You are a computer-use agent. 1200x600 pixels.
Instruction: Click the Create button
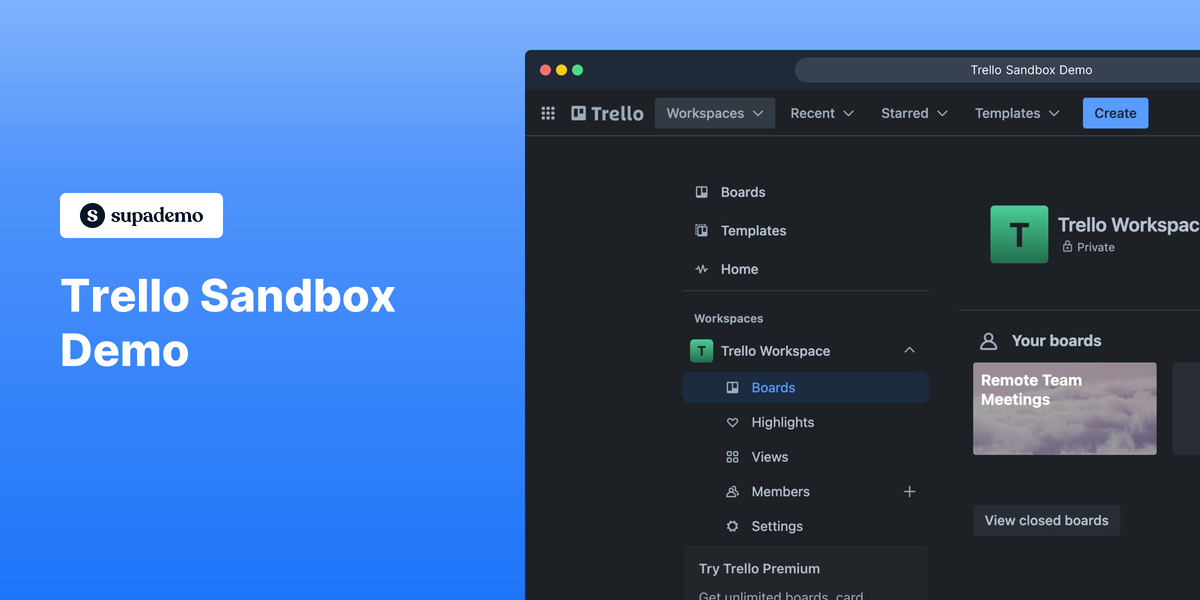pyautogui.click(x=1115, y=113)
